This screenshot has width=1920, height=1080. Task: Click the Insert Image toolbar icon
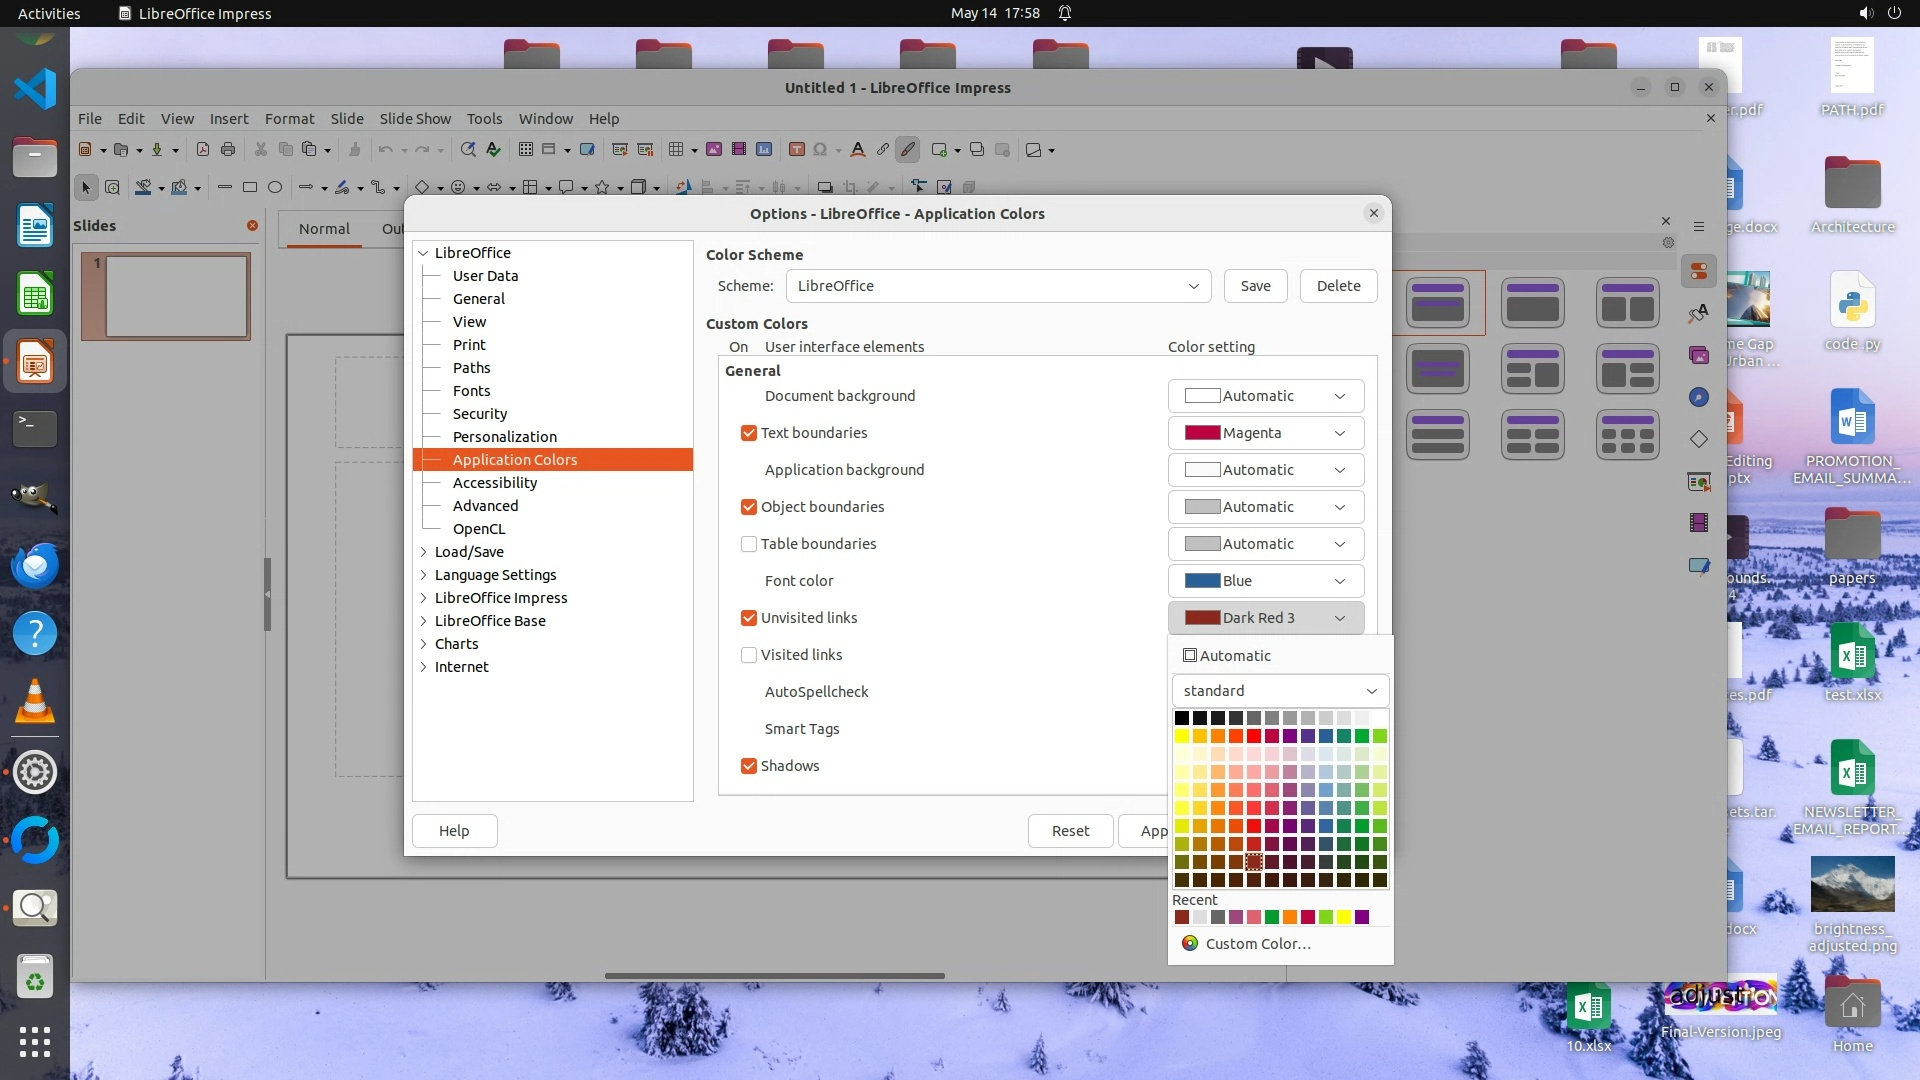(714, 150)
